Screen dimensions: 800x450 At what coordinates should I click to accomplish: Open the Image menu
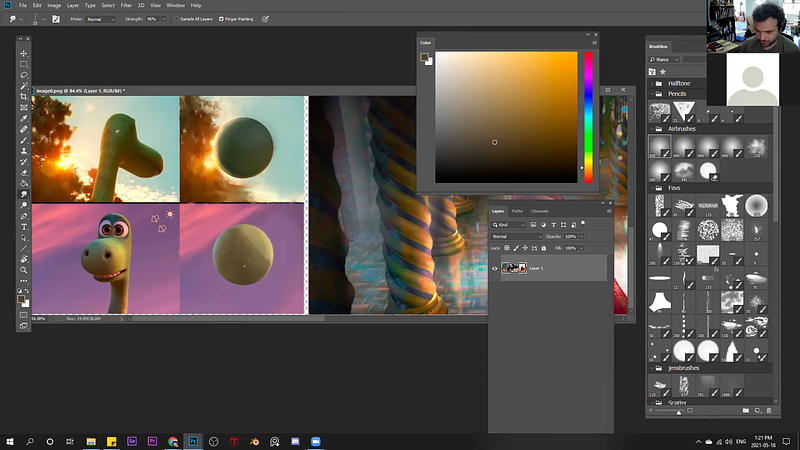[54, 5]
